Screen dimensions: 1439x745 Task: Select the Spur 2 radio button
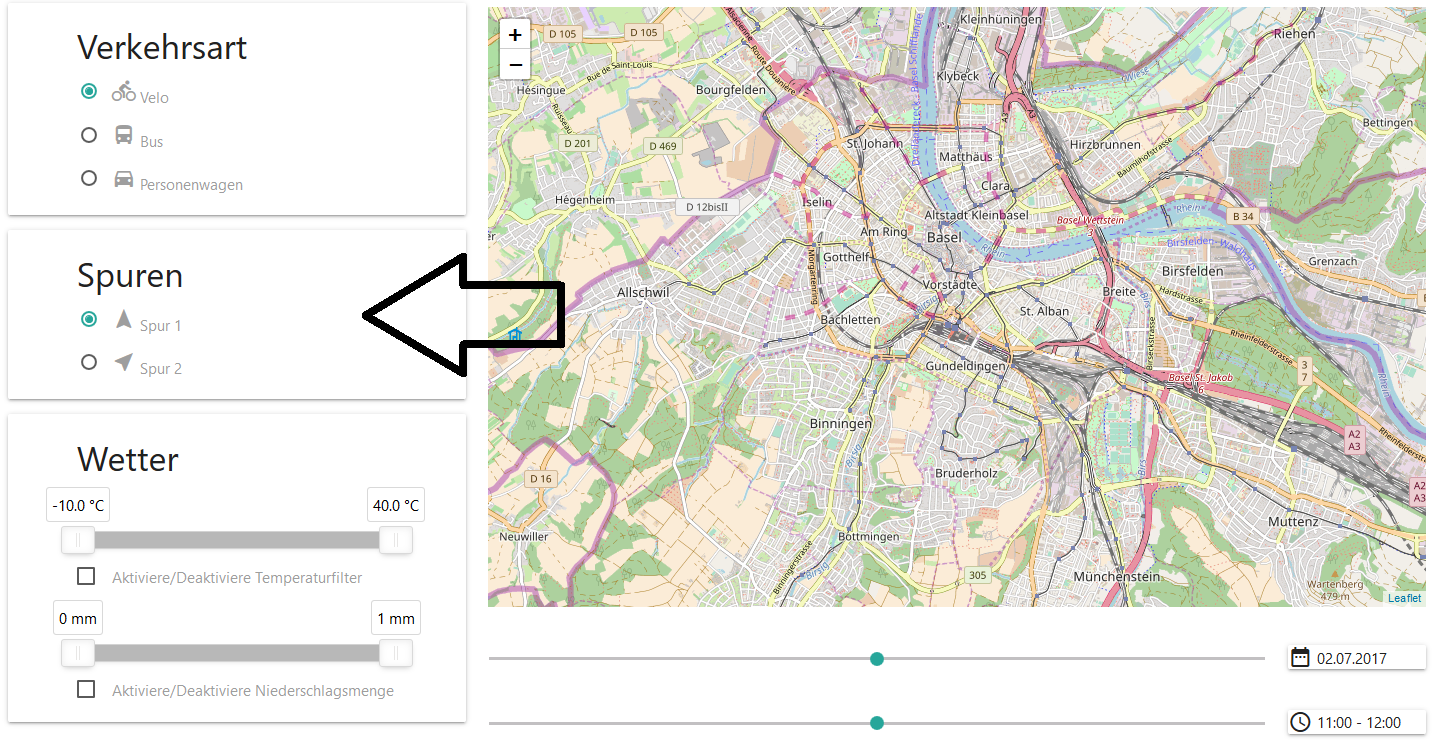pyautogui.click(x=89, y=362)
